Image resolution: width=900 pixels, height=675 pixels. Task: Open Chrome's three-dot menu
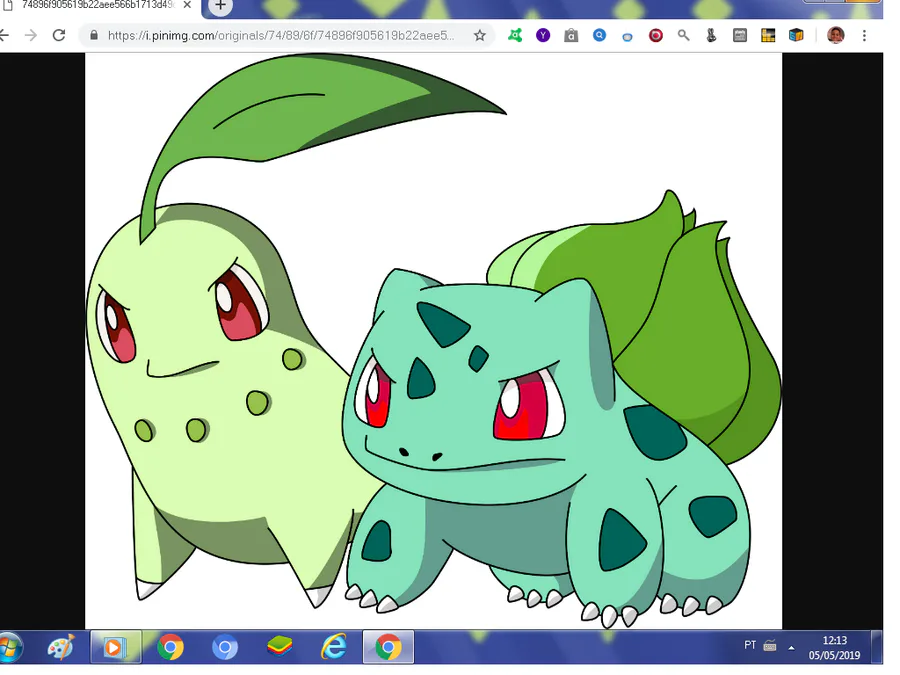click(x=864, y=36)
